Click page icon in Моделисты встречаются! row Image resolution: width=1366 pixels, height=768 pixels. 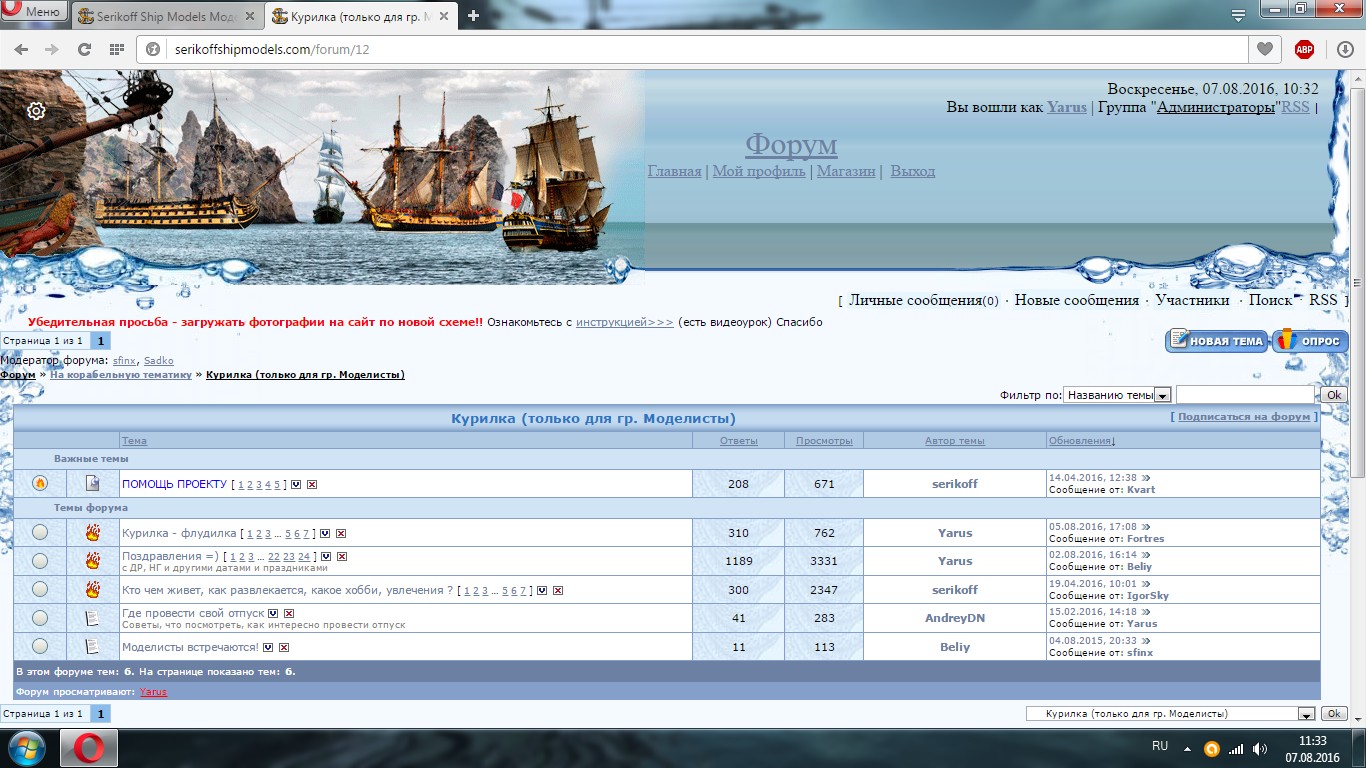tap(93, 646)
